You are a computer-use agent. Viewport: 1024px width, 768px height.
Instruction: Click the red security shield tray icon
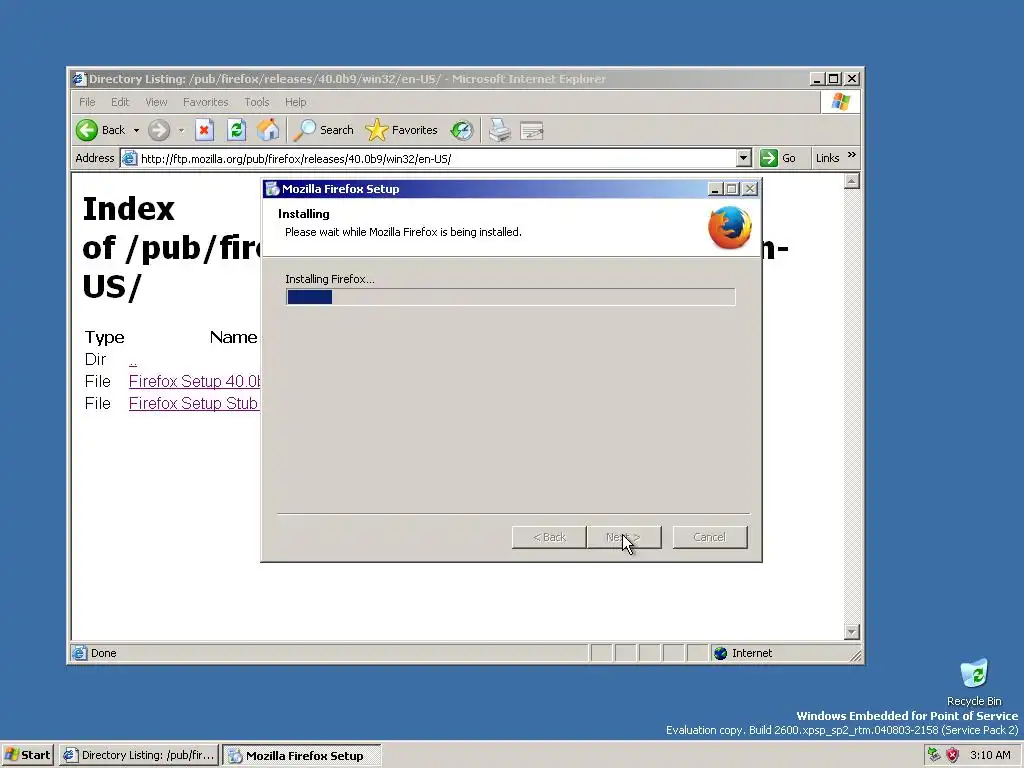point(953,755)
